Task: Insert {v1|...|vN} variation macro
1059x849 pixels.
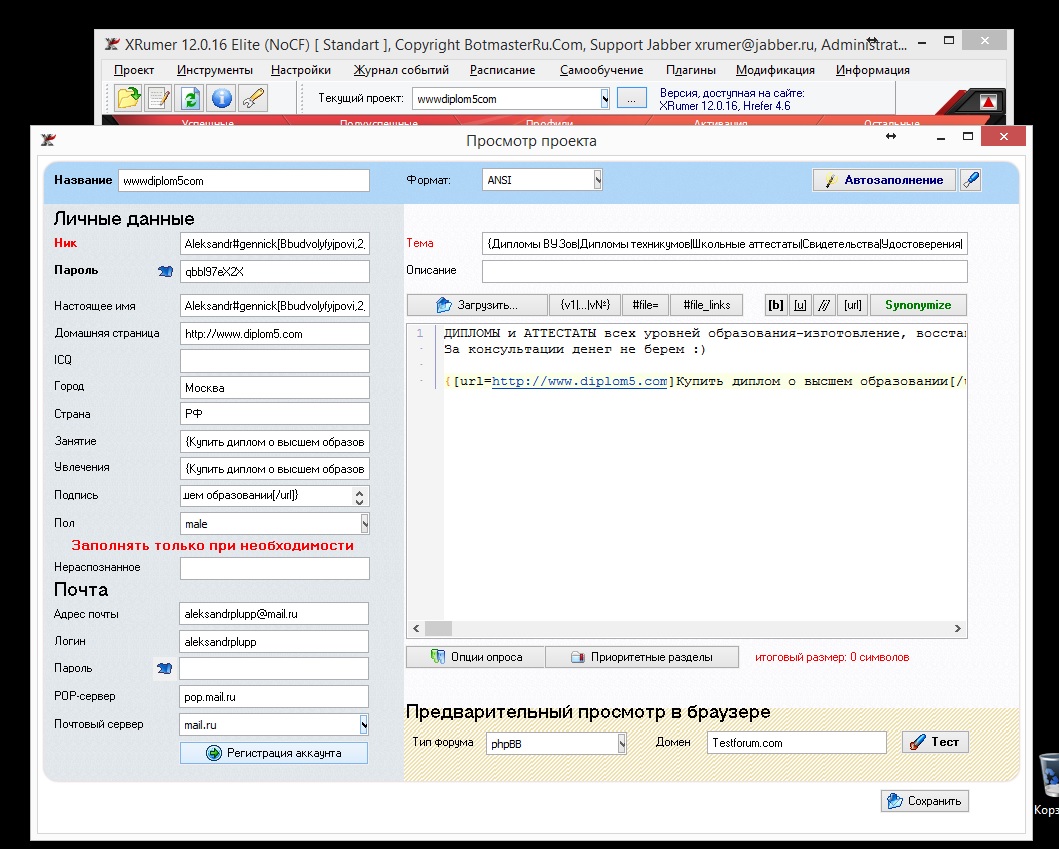Action: pos(585,305)
